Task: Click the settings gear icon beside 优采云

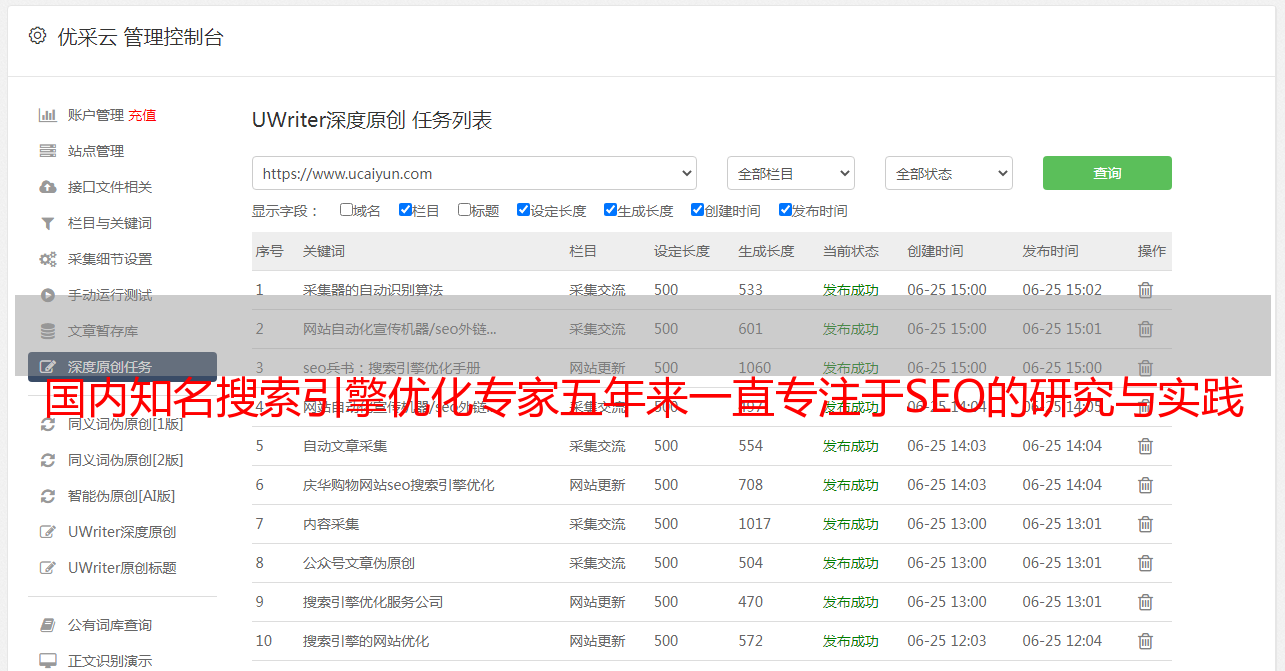Action: pos(37,36)
